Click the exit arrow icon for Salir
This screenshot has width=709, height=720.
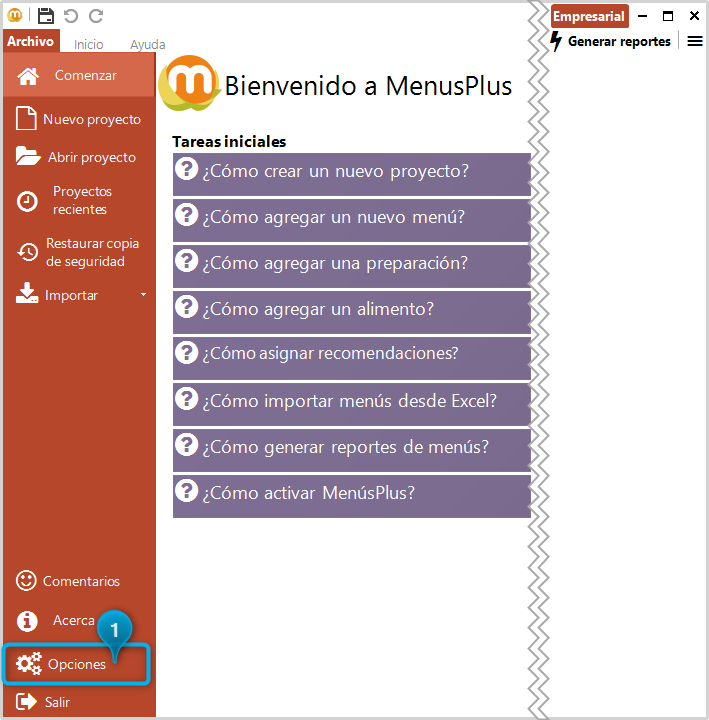pyautogui.click(x=26, y=702)
